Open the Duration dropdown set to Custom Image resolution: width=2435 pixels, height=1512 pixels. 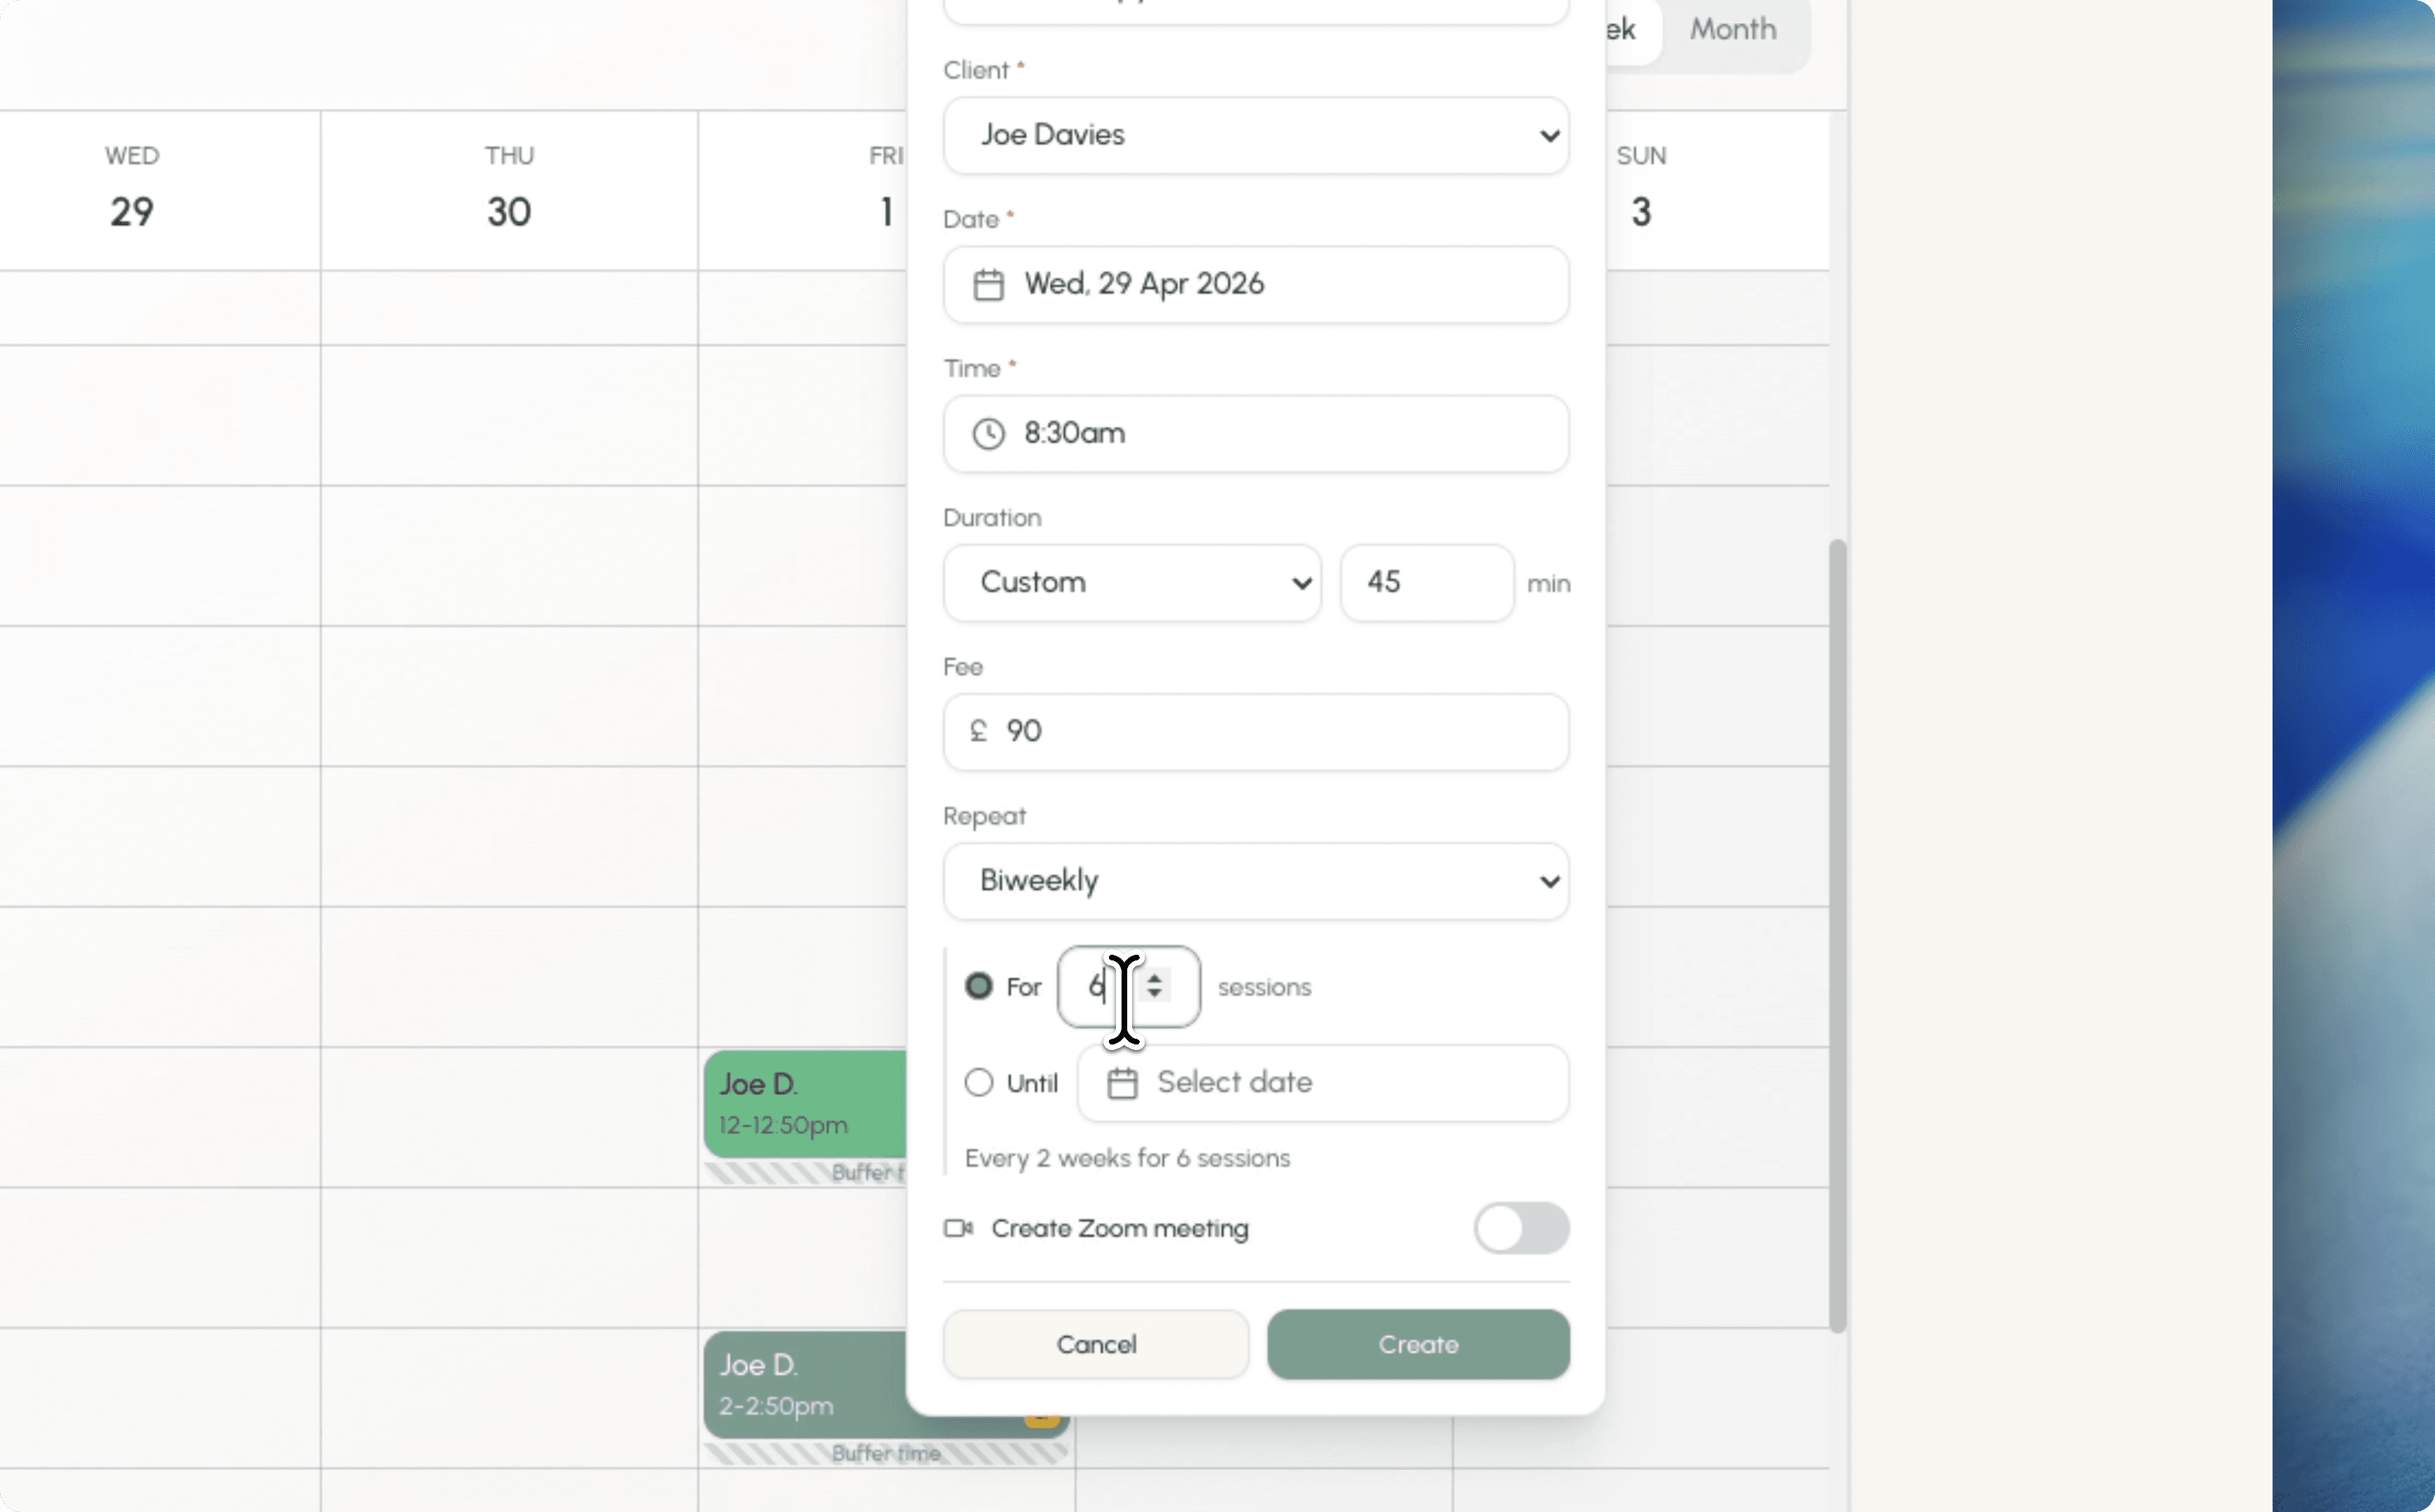pos(1131,582)
